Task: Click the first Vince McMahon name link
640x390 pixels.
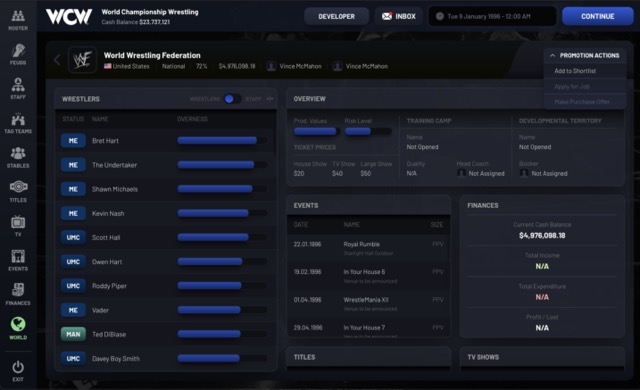Action: coord(300,66)
